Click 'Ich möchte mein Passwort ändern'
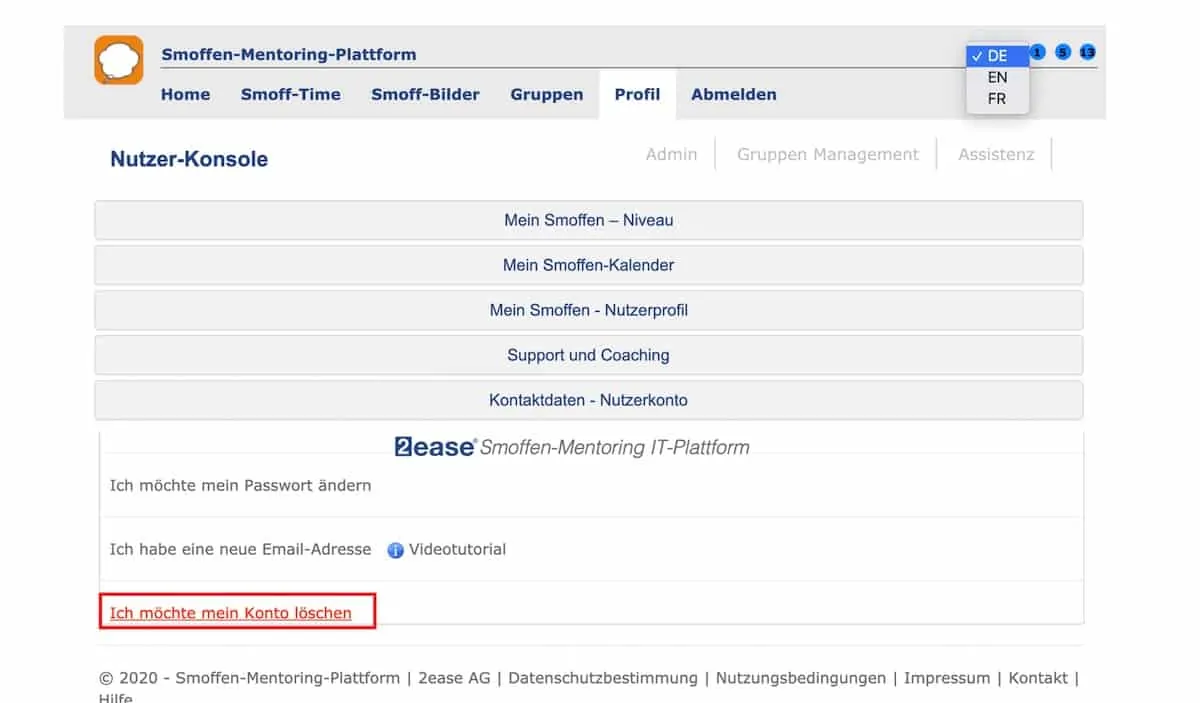The height and width of the screenshot is (703, 1200). (240, 485)
